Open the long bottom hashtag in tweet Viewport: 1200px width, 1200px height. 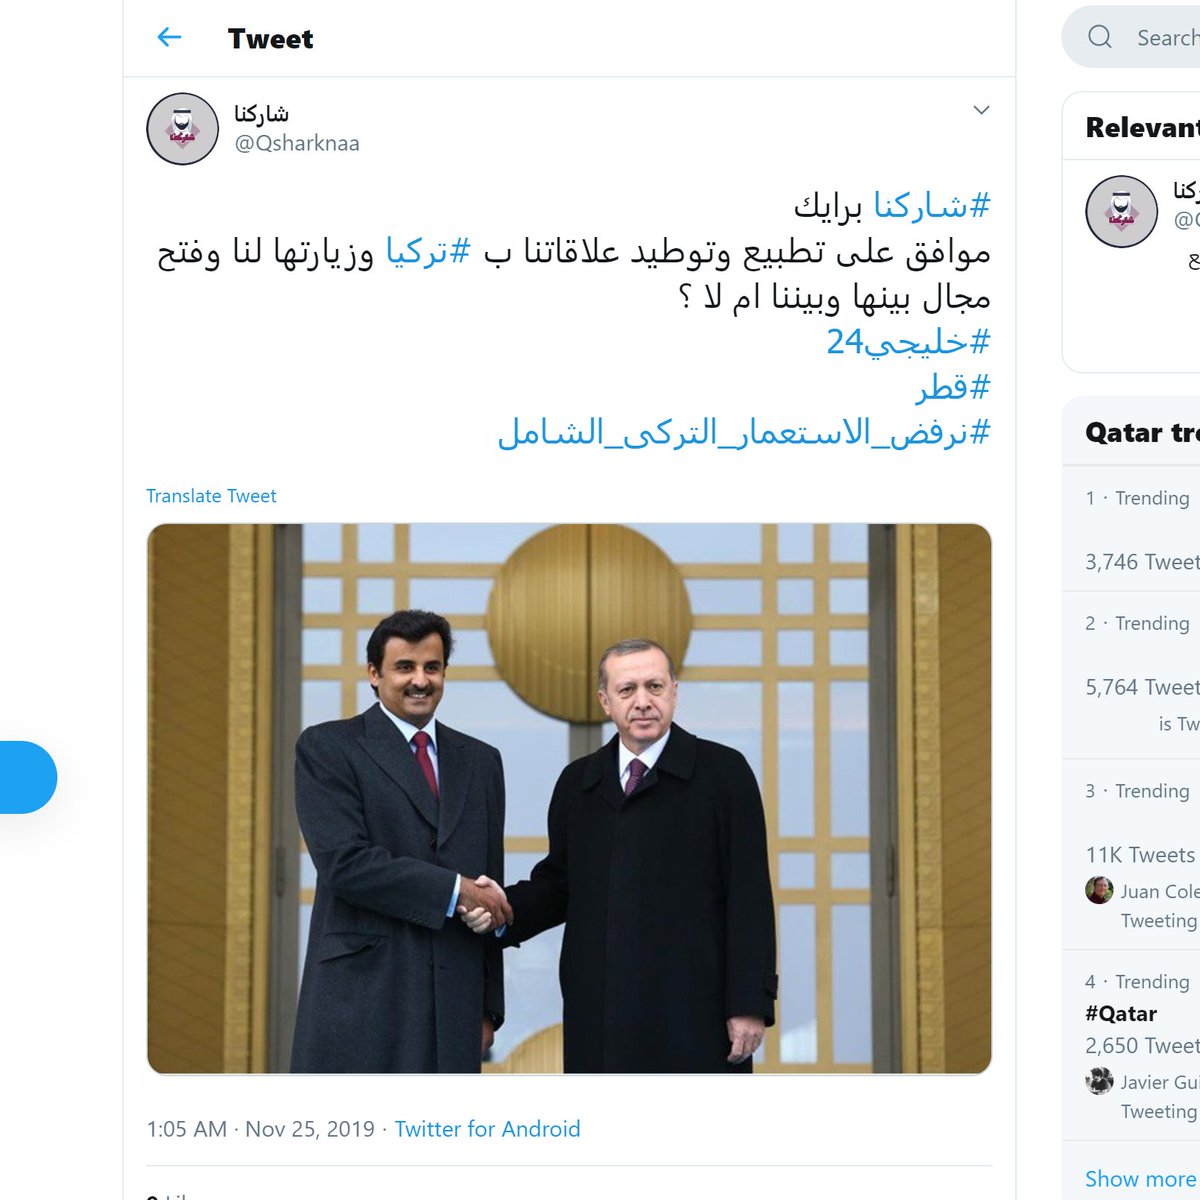click(744, 433)
